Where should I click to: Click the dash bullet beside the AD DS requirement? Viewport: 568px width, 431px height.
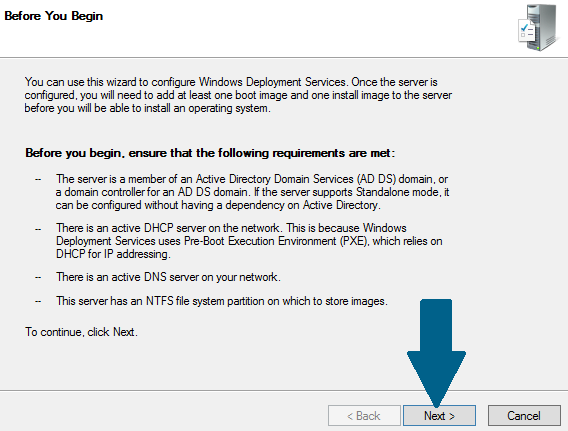(38, 179)
